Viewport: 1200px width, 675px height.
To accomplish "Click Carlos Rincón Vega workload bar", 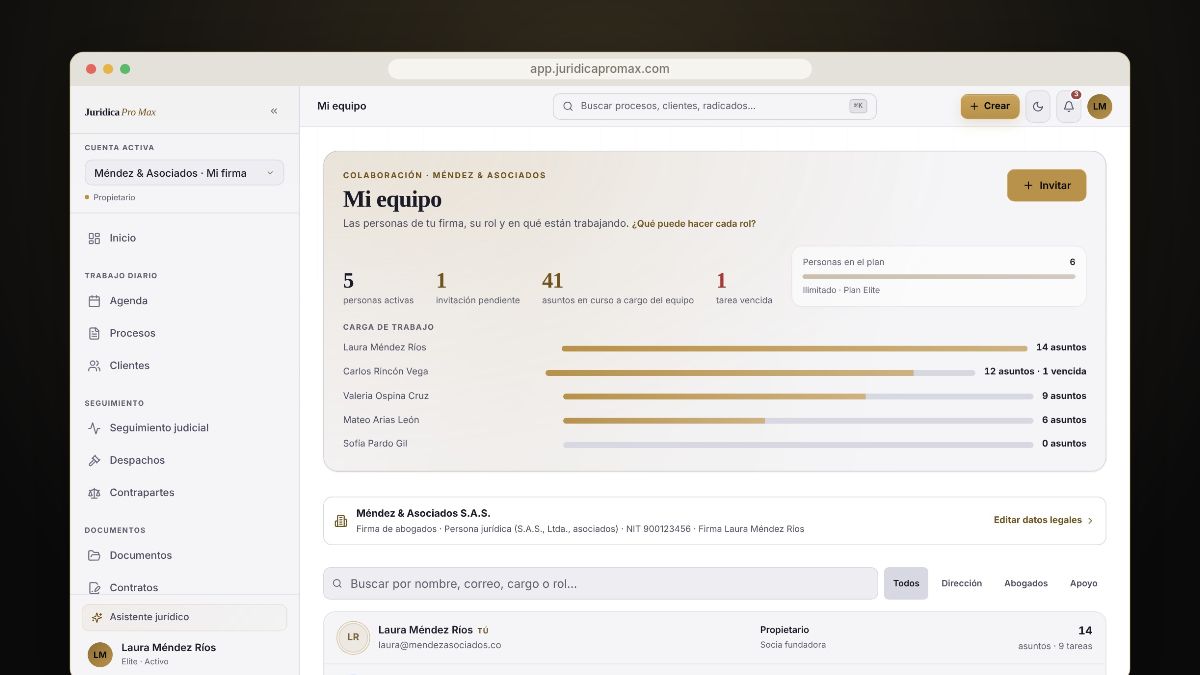I will pyautogui.click(x=760, y=372).
